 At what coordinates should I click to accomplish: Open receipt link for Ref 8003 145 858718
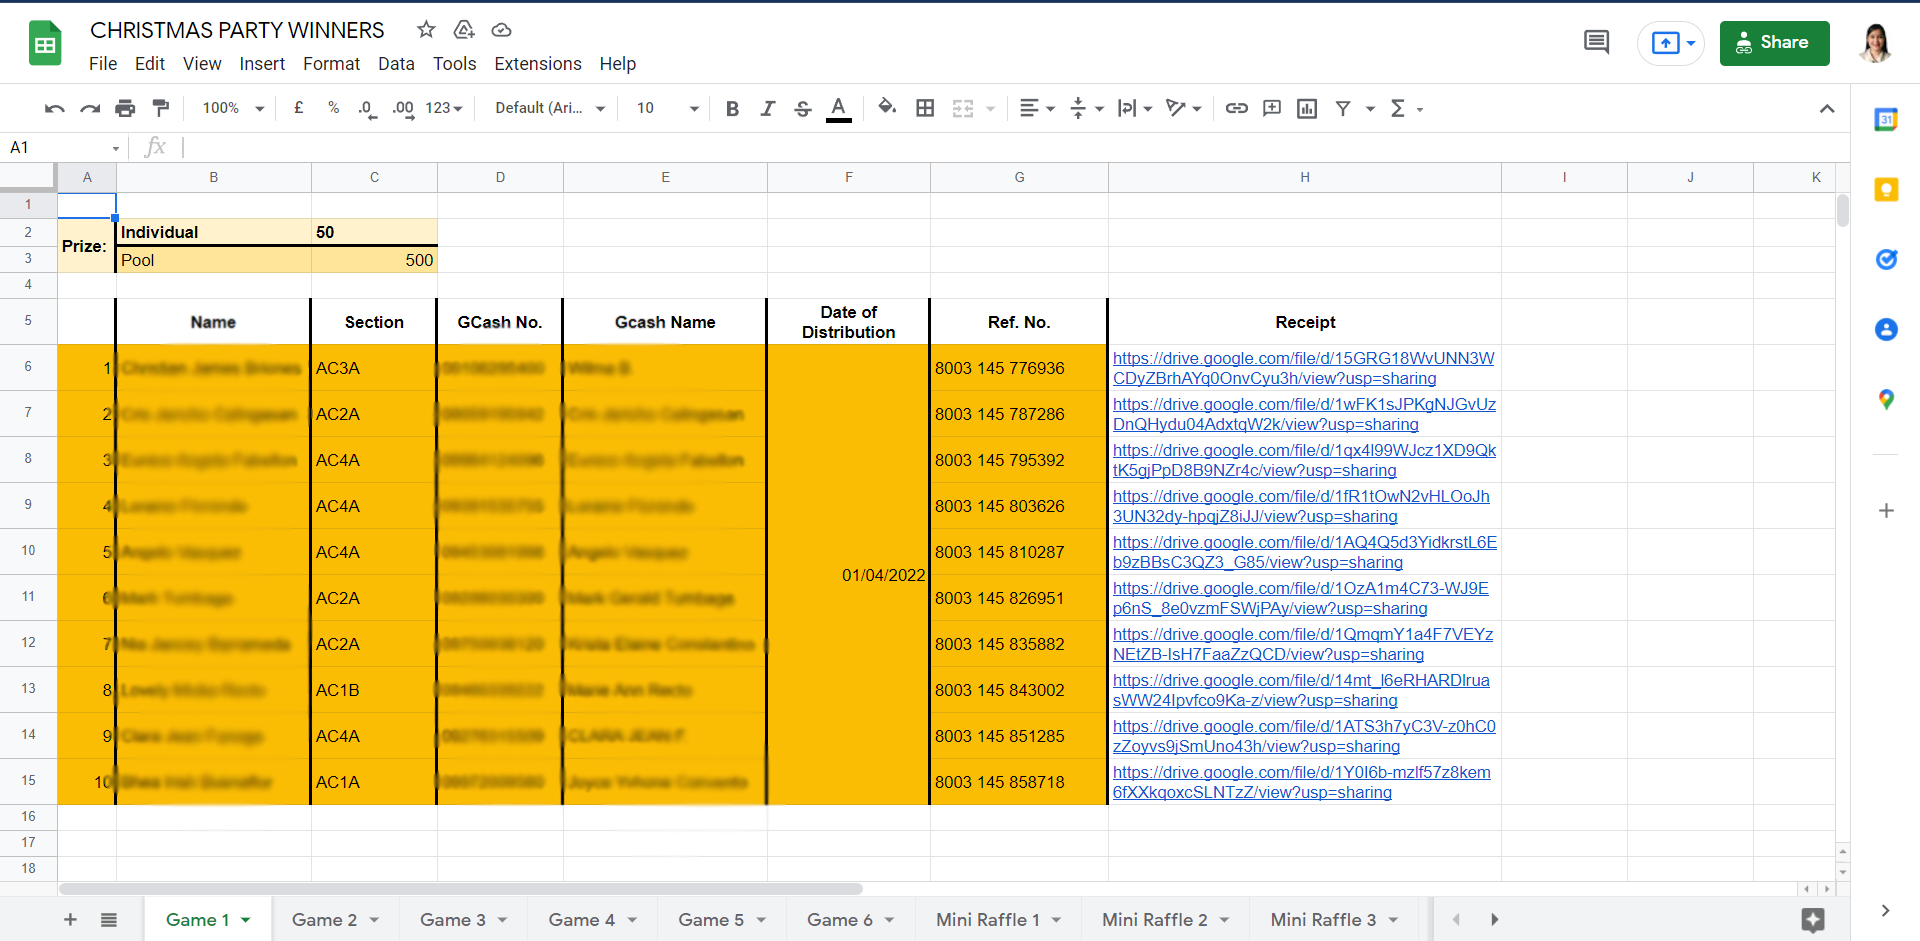[x=1301, y=782]
